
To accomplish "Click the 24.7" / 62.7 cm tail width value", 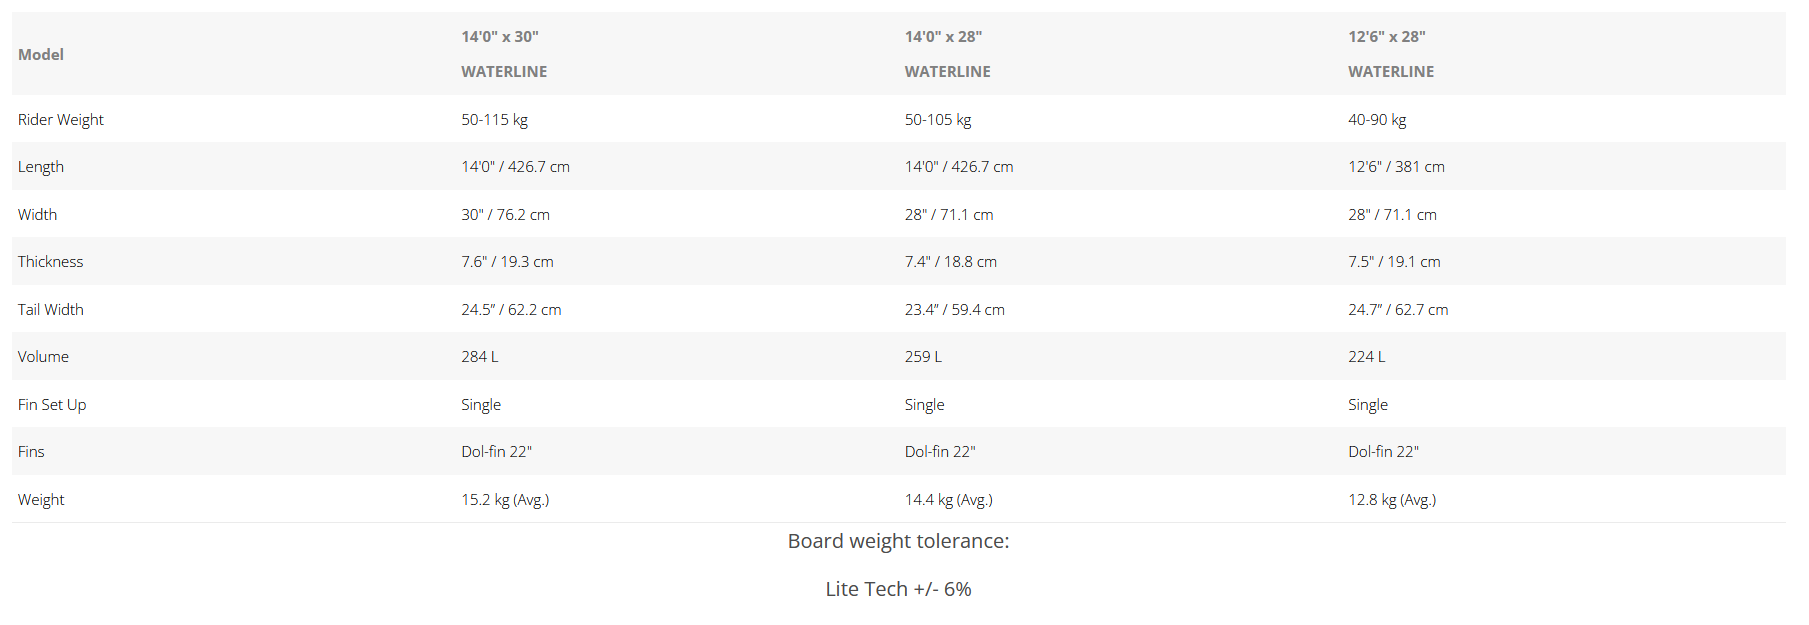I will (x=1398, y=310).
